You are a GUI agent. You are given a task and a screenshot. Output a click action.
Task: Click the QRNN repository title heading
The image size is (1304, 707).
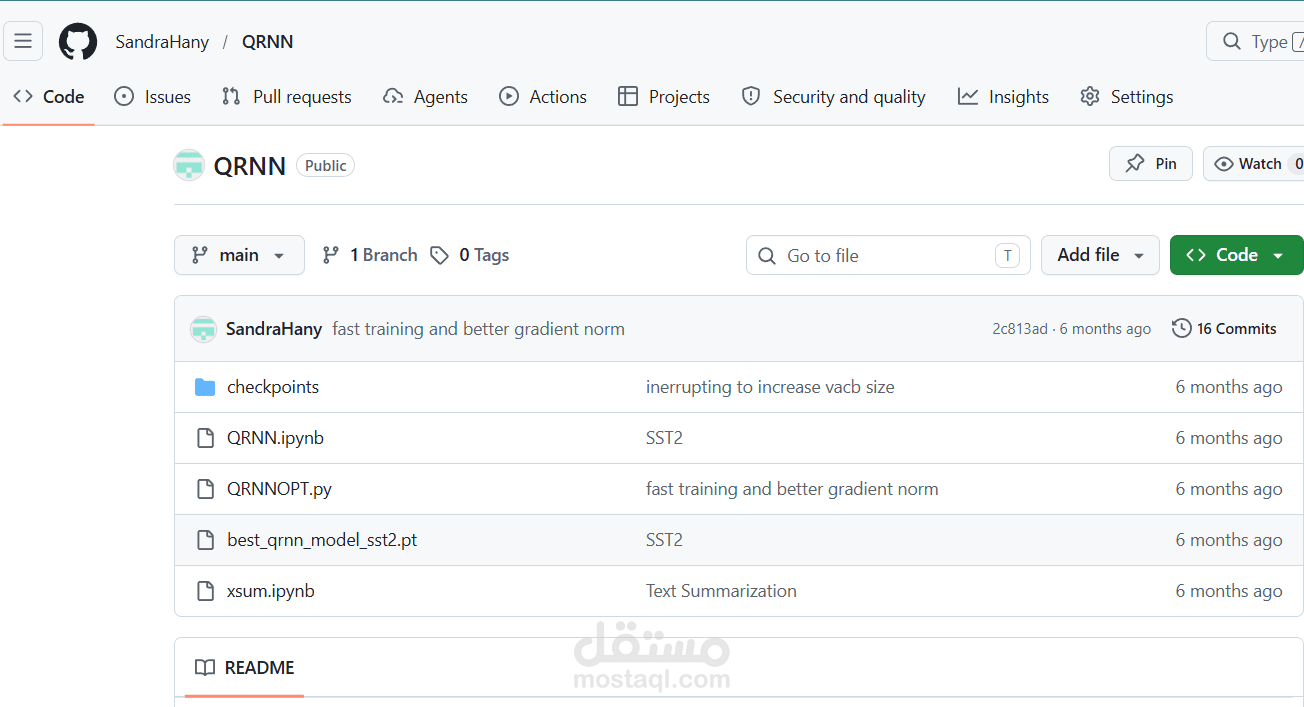[x=250, y=166]
